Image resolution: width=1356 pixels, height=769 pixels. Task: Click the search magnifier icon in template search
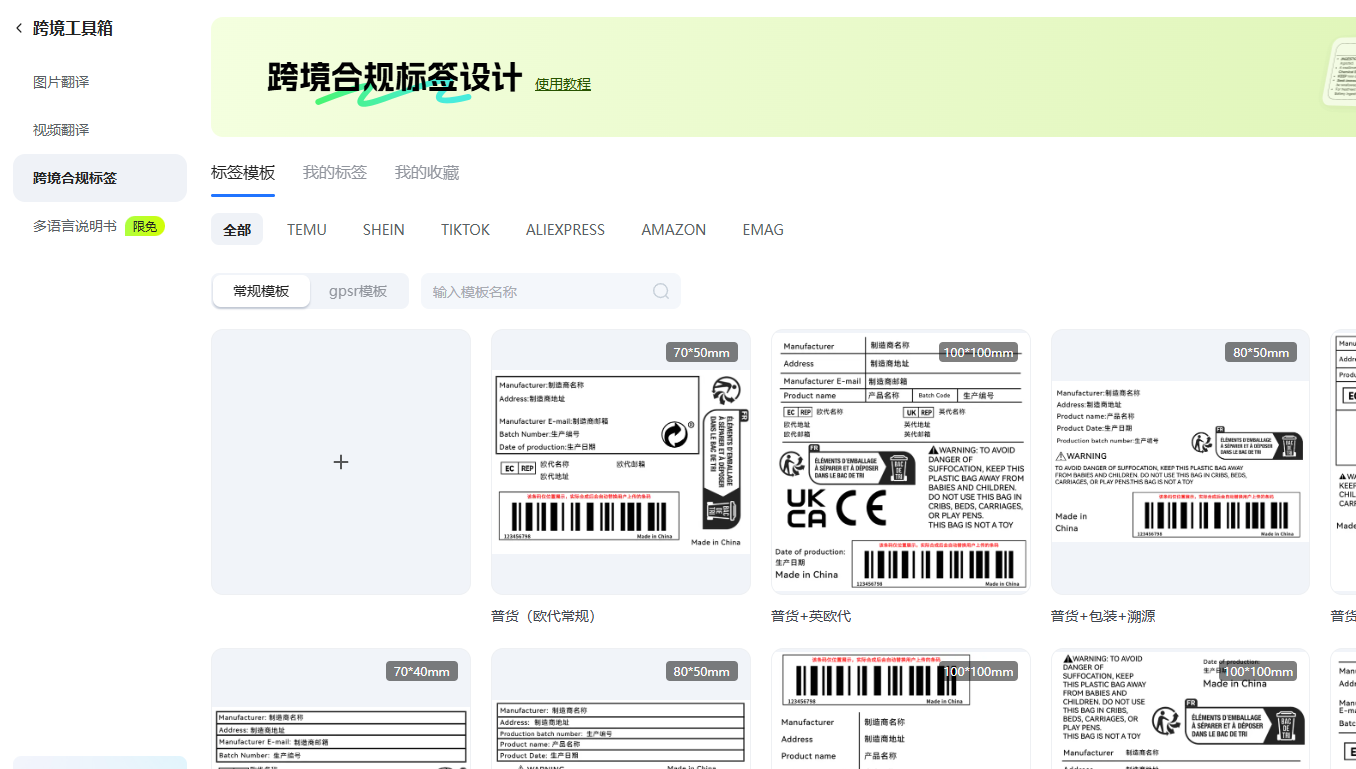coord(660,291)
